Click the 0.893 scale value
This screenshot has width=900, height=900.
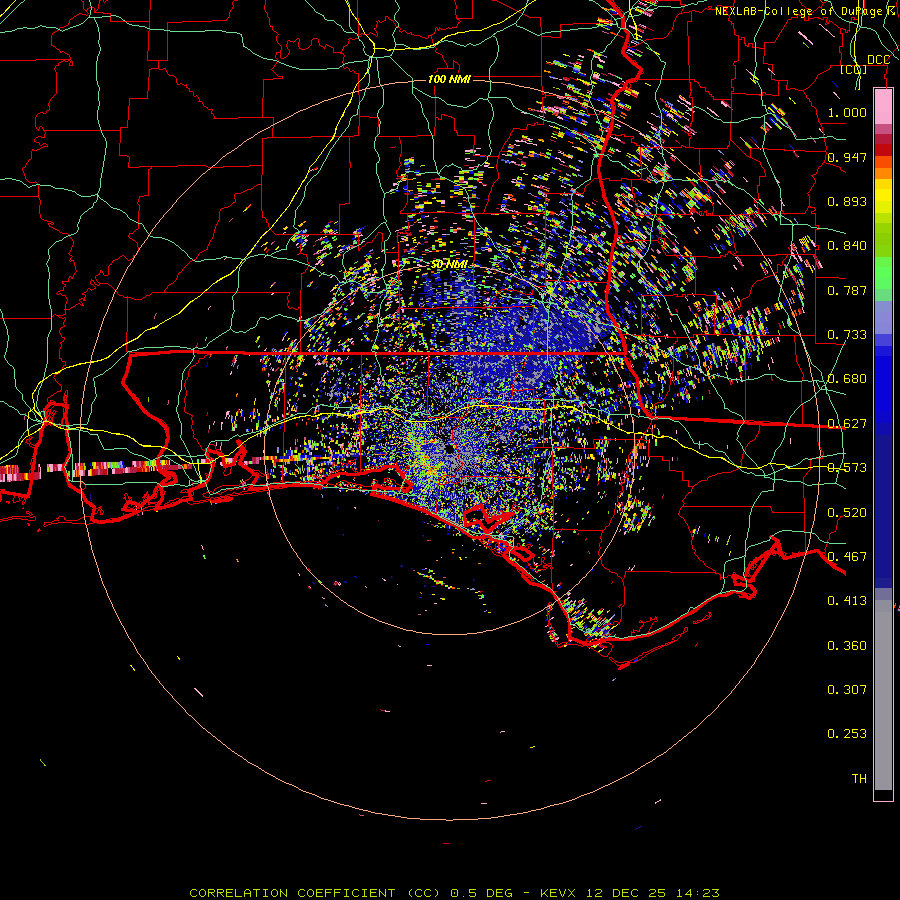[x=847, y=201]
